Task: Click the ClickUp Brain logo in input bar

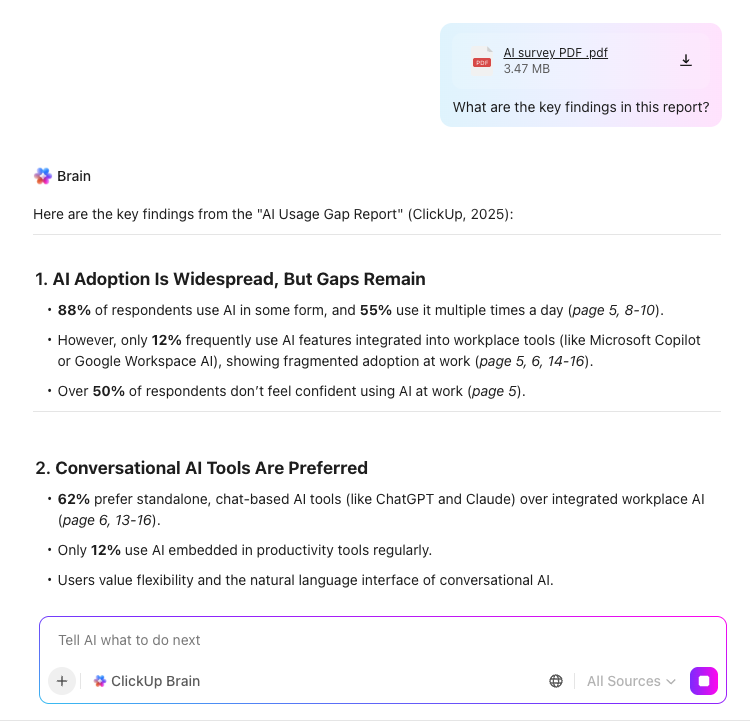Action: 100,681
